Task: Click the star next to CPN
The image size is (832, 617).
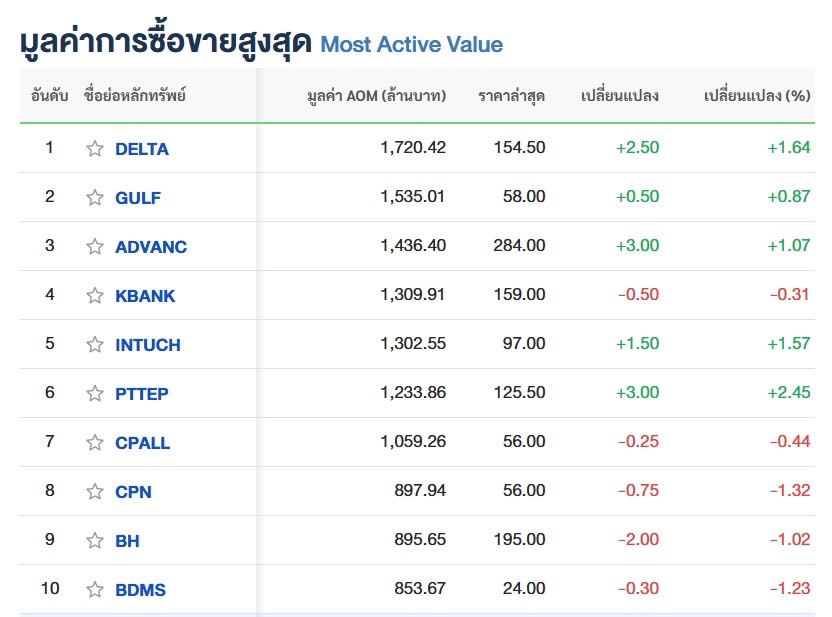Action: click(x=95, y=492)
